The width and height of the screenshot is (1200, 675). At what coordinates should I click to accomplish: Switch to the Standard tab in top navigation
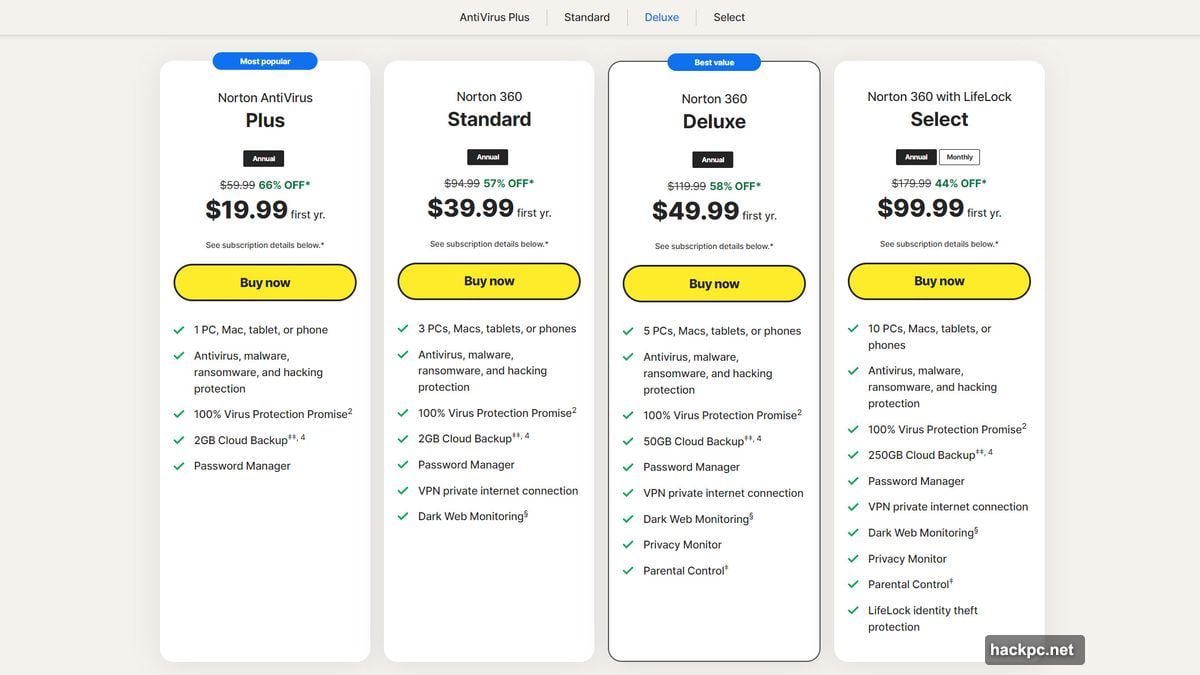[x=587, y=16]
